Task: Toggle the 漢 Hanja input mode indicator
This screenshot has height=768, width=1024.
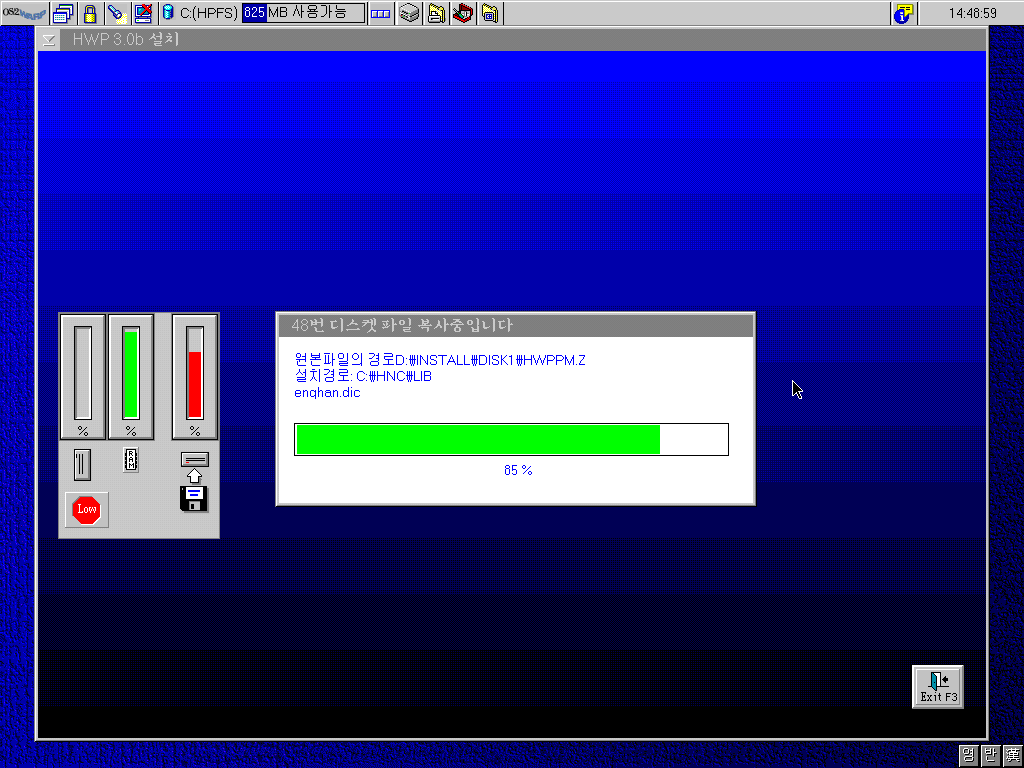Action: (x=1012, y=756)
